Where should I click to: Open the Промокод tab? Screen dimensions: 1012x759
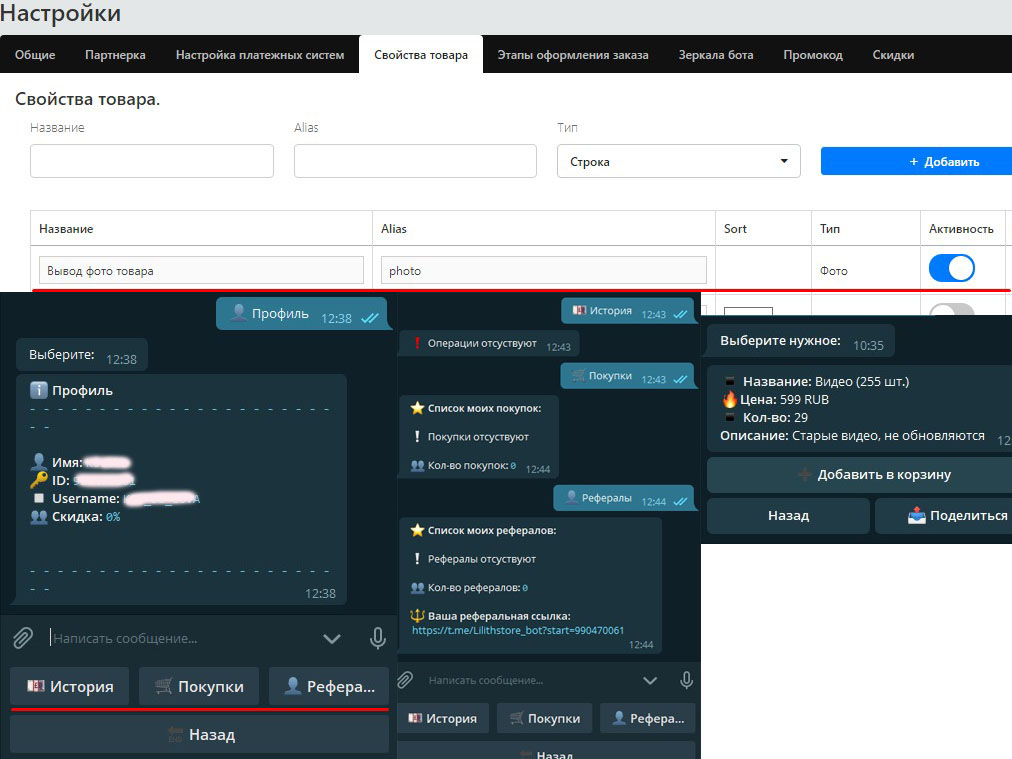[812, 55]
